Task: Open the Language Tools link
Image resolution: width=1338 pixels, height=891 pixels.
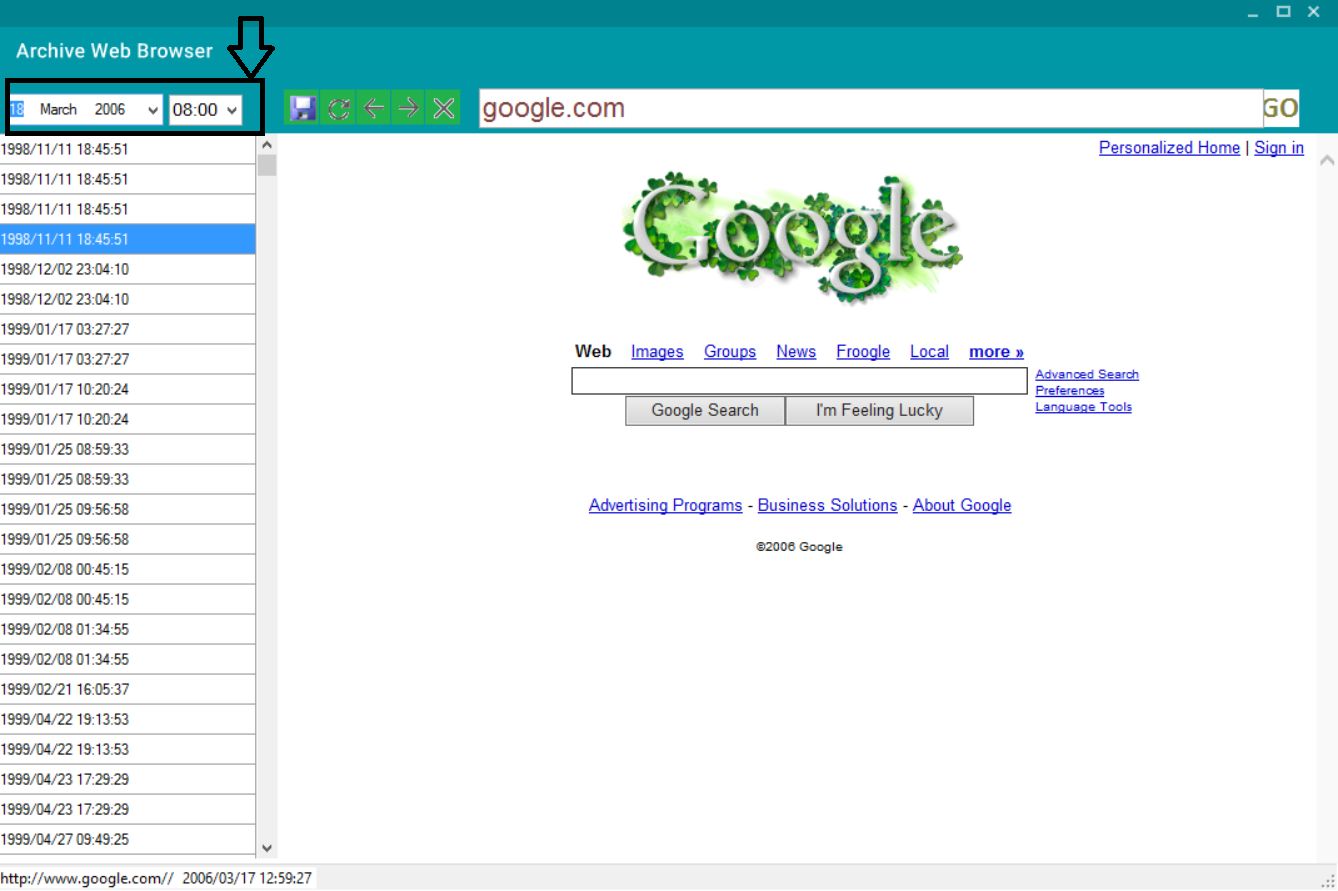Action: click(x=1083, y=407)
